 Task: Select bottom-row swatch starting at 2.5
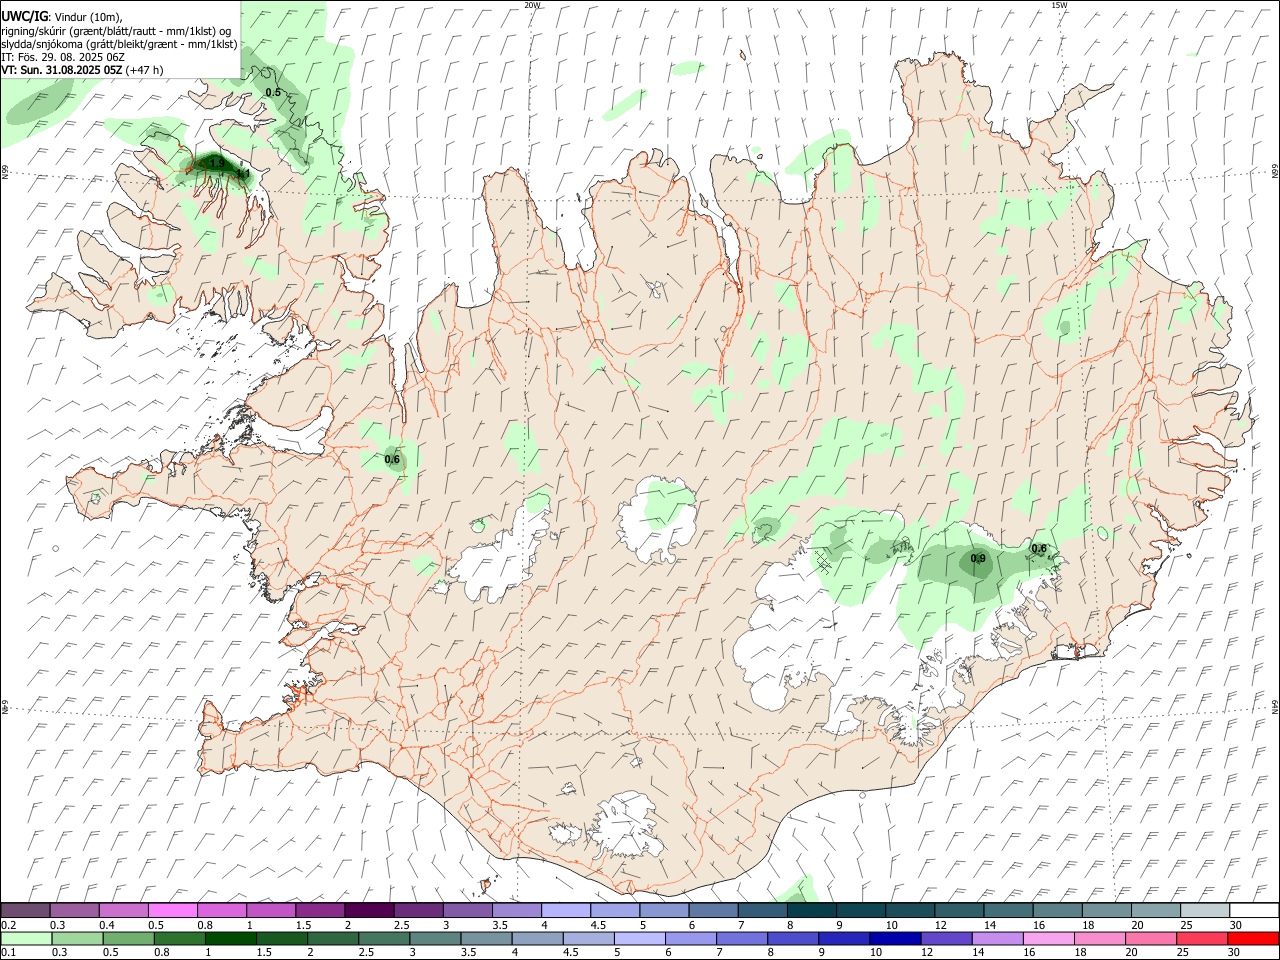[x=384, y=938]
